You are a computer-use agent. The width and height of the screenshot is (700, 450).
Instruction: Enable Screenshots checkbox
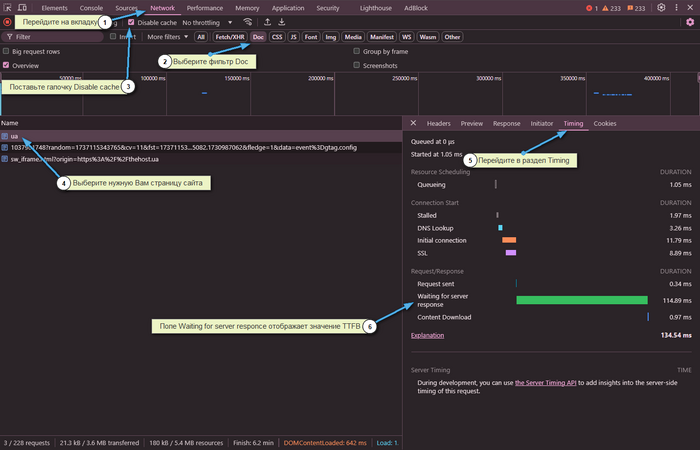(x=356, y=65)
